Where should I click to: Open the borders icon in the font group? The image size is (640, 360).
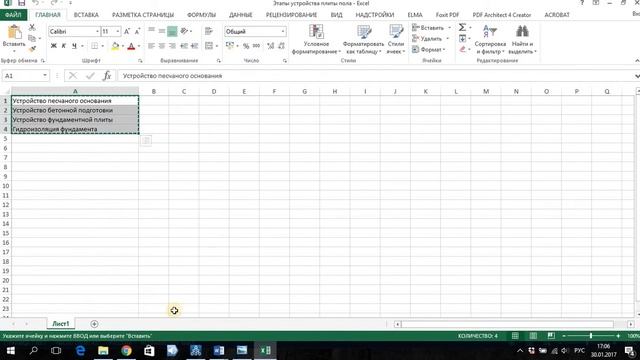(x=95, y=46)
